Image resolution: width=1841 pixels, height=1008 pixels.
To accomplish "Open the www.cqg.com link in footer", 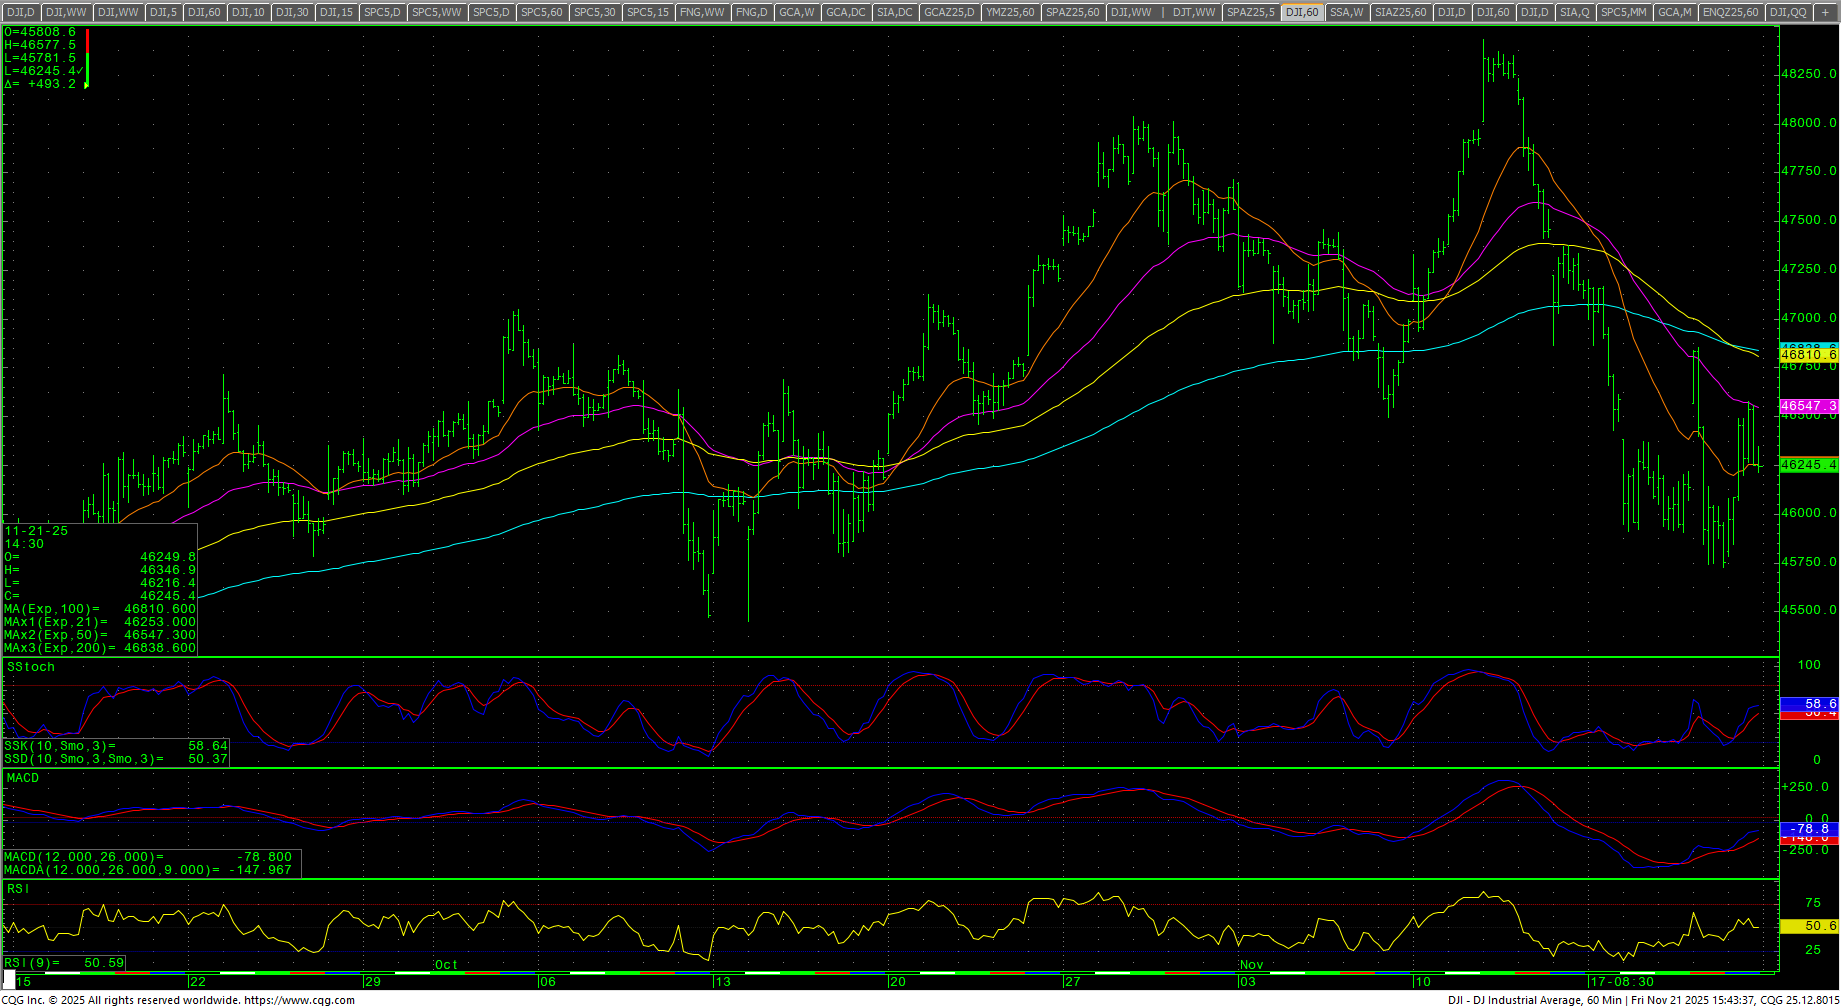I will point(299,1000).
